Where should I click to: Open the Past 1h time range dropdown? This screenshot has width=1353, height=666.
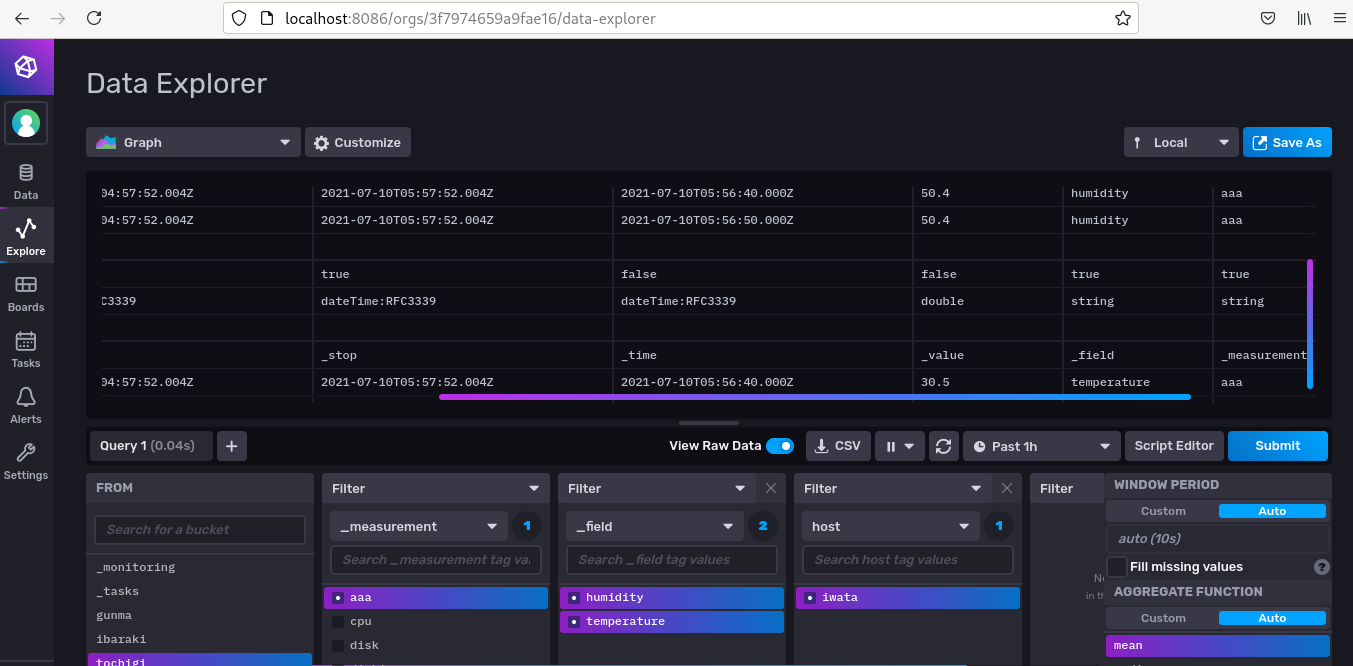pos(1040,445)
